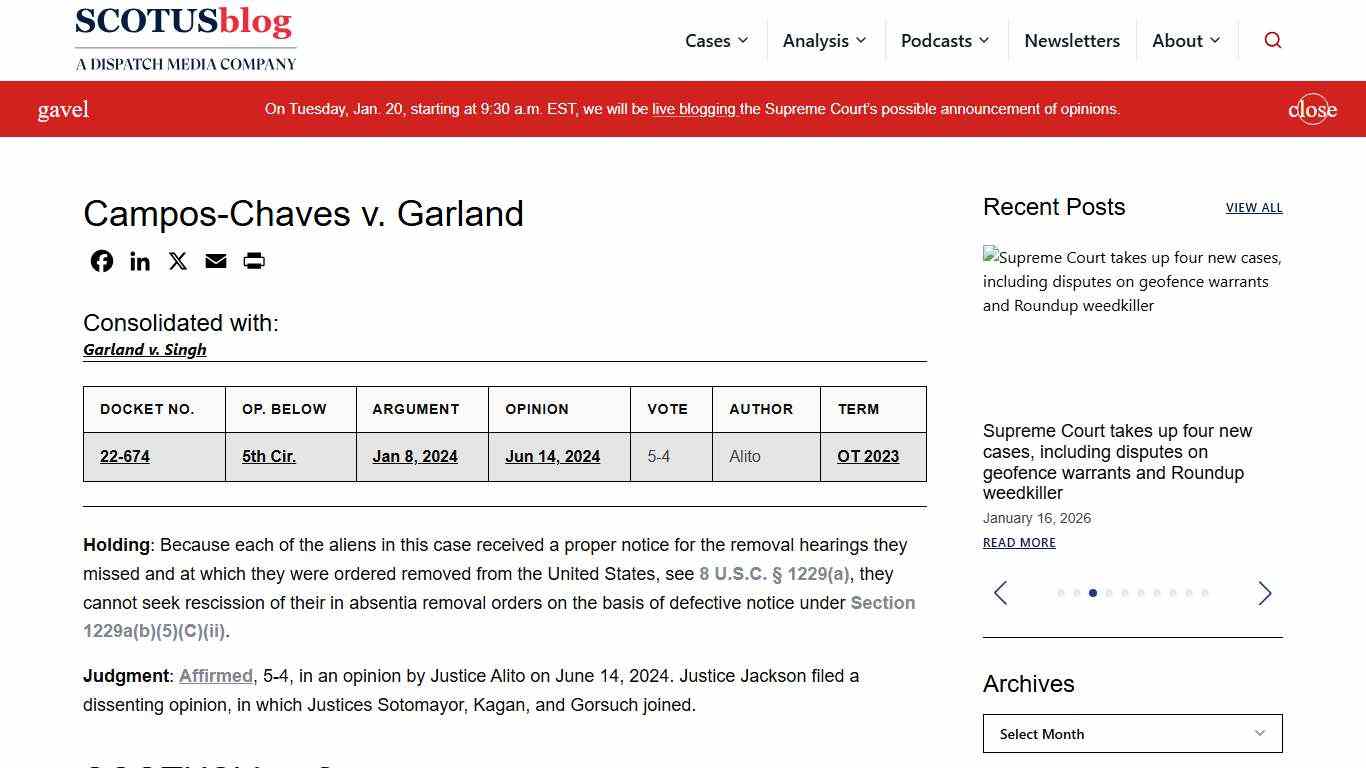Open the Cases dropdown menu
Screen dimensions: 1366x768
[x=716, y=40]
